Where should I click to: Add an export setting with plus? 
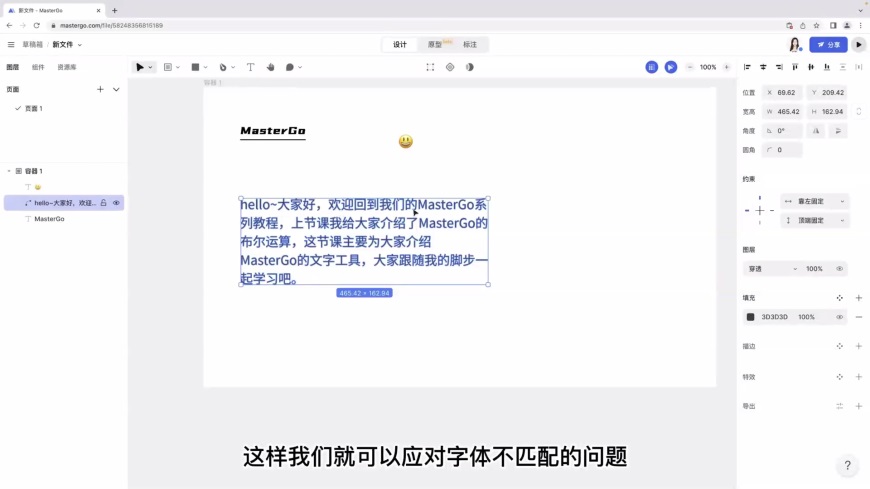pyautogui.click(x=858, y=406)
